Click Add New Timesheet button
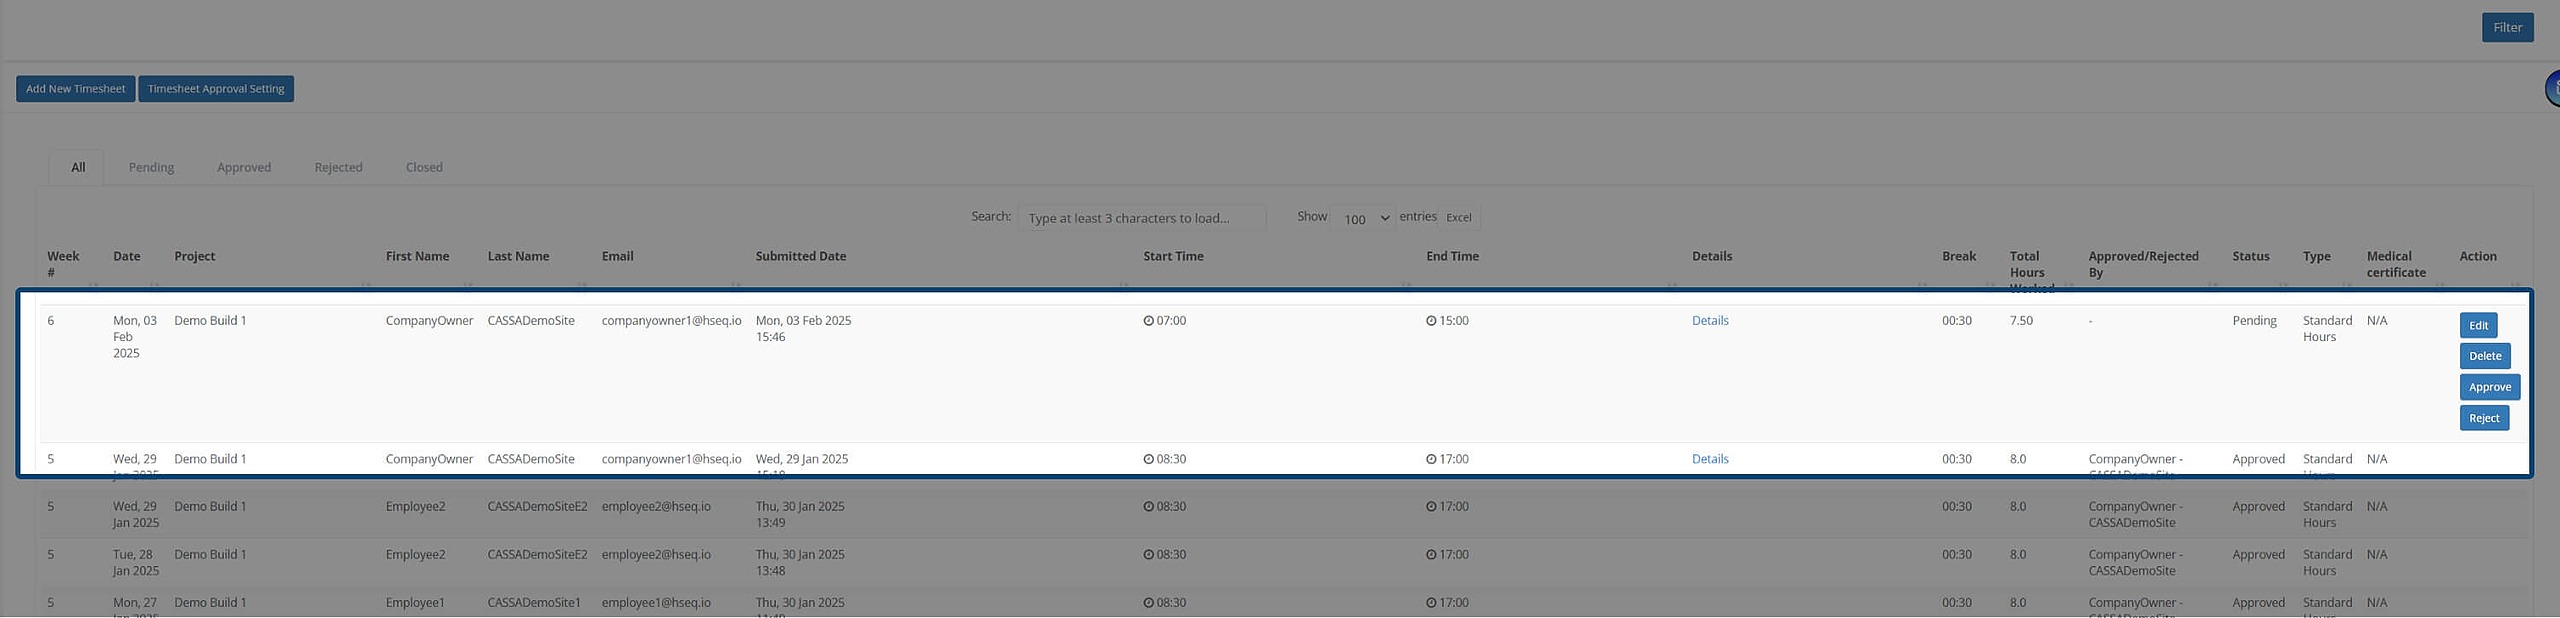 pyautogui.click(x=76, y=89)
